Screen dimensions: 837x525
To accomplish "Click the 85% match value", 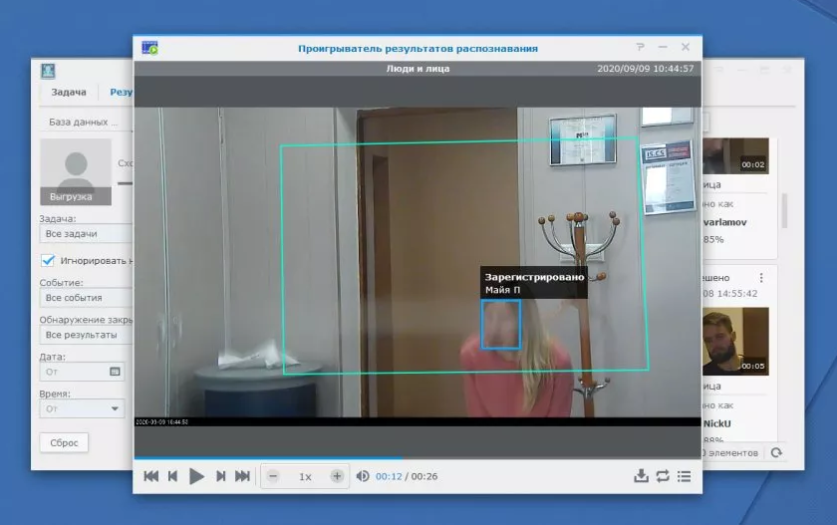I will click(x=714, y=240).
